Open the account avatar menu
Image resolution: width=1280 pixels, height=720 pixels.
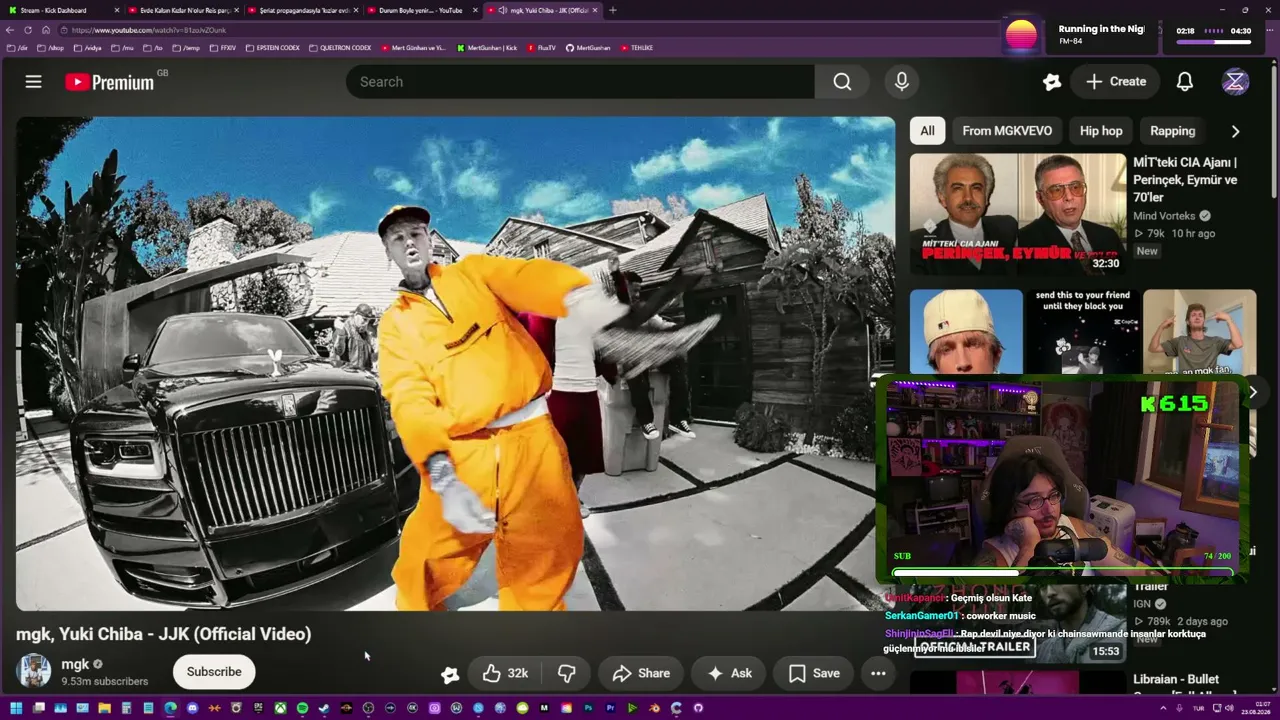point(1235,82)
